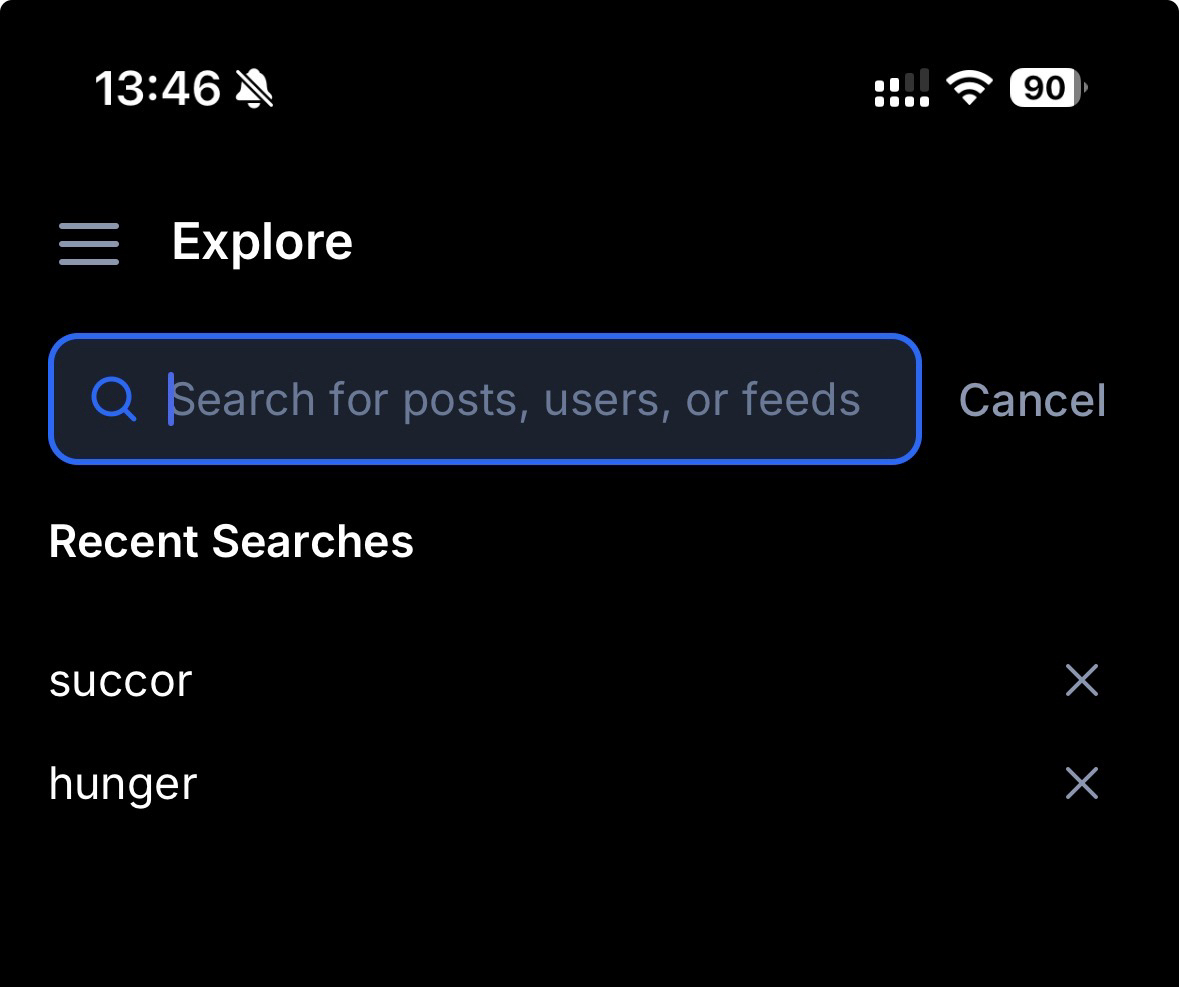
Task: Remove 'succor' from recent searches
Action: coord(1081,681)
